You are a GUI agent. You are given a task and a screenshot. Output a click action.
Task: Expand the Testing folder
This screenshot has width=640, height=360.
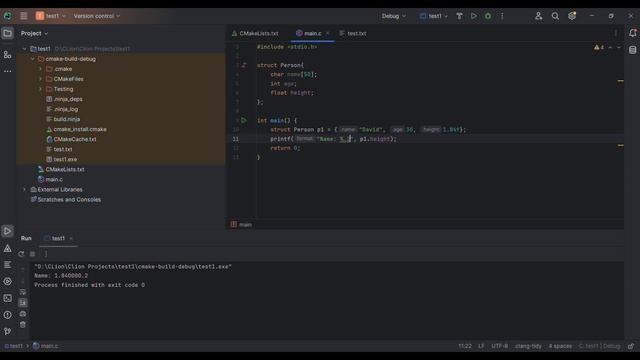[x=40, y=89]
